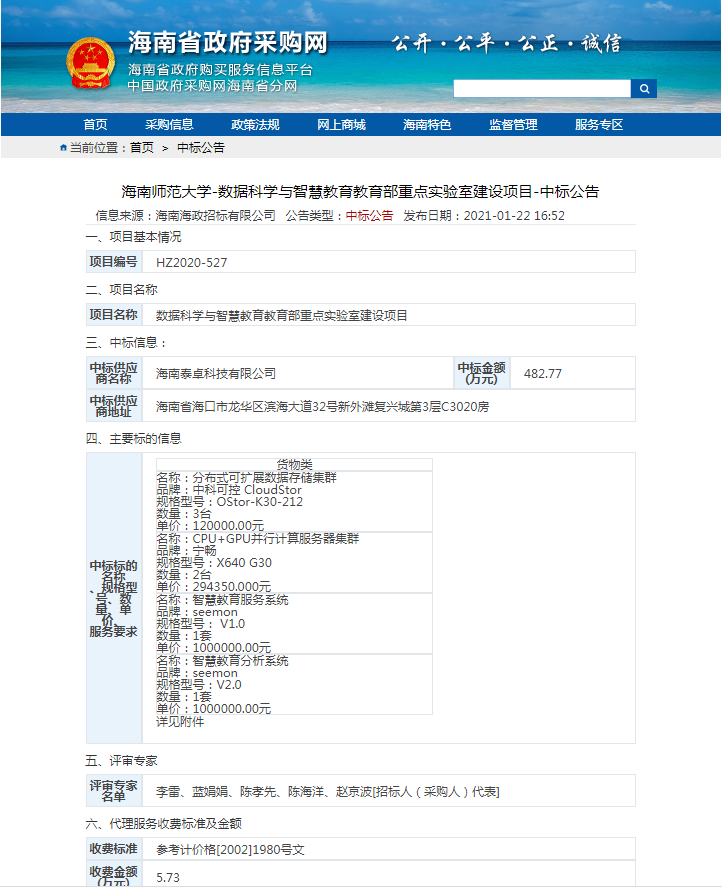Viewport: 722px width, 887px height.
Task: Select 智慧教育服务系统 item name
Action: tap(240, 600)
